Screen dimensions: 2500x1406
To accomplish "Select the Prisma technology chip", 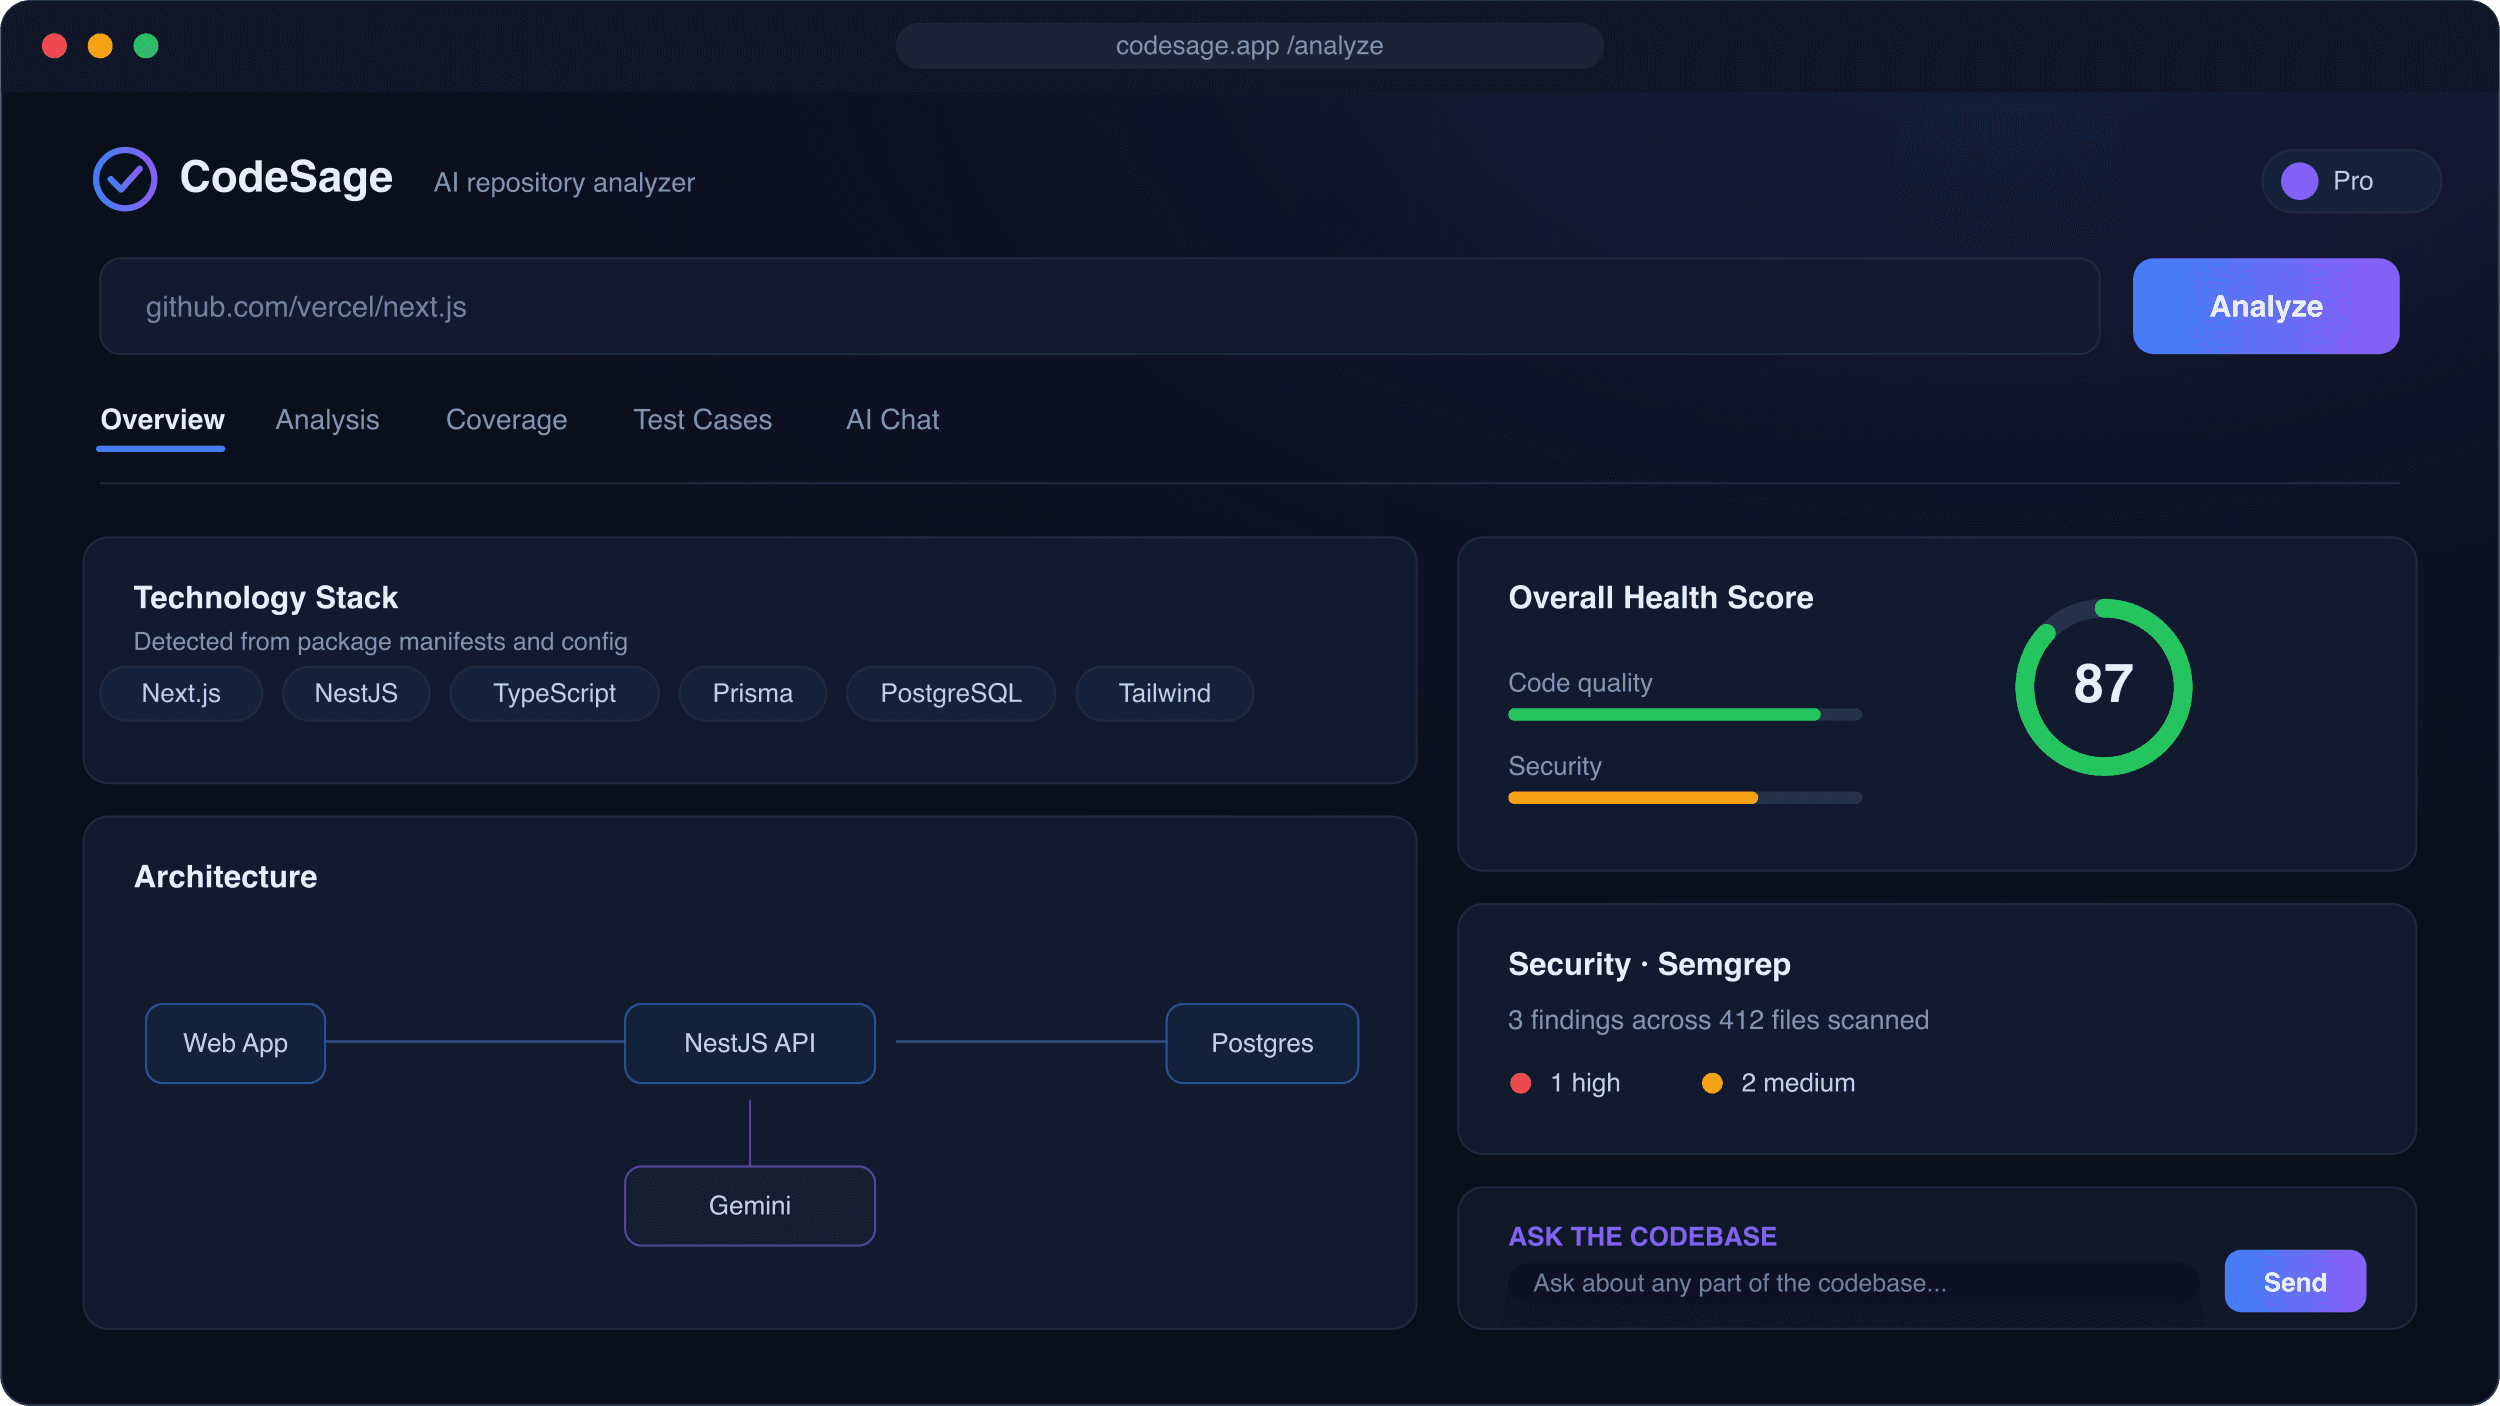I will pyautogui.click(x=752, y=693).
